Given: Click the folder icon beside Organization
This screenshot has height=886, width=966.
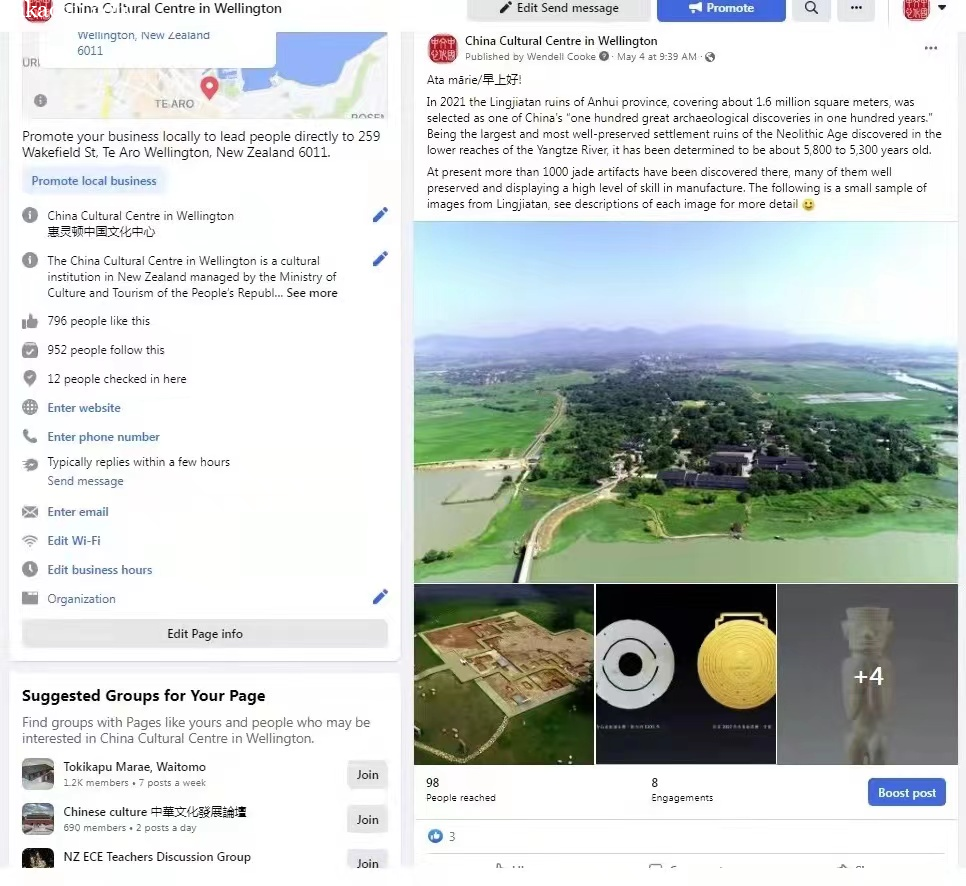Looking at the screenshot, I should [x=30, y=598].
